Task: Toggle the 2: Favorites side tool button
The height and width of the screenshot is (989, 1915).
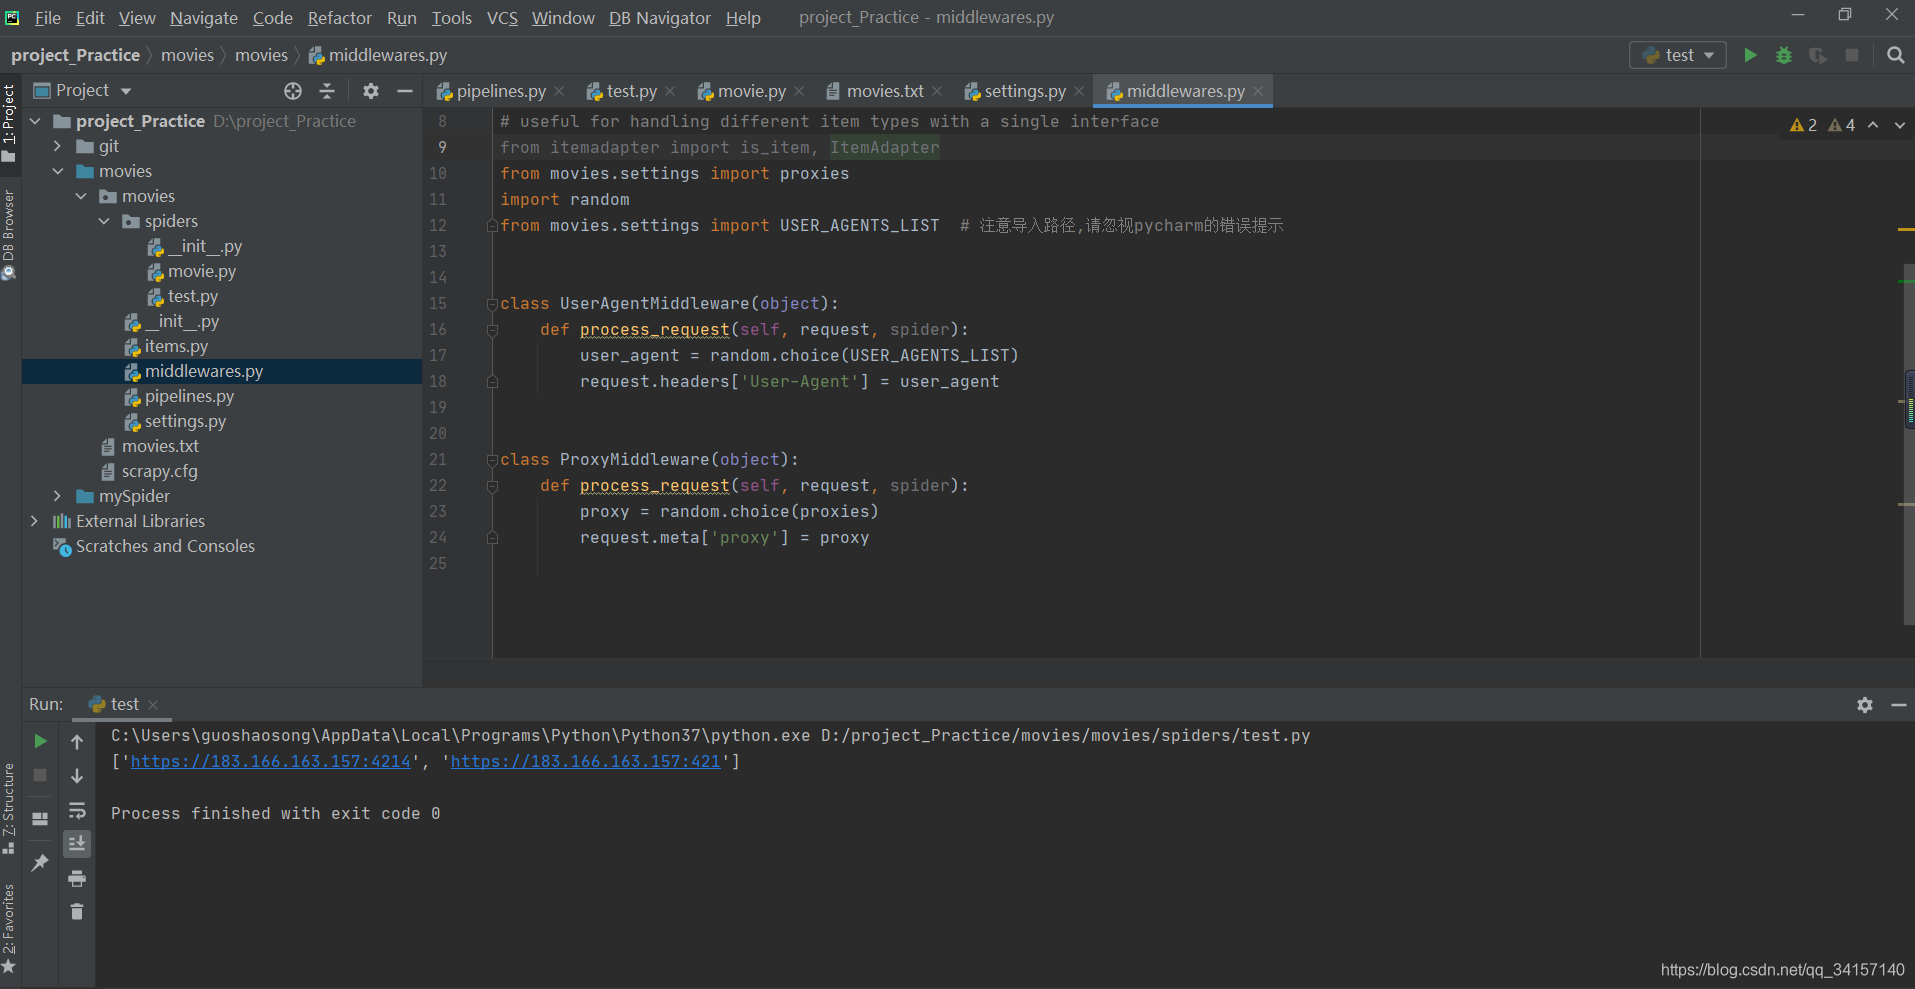Action: 9,929
